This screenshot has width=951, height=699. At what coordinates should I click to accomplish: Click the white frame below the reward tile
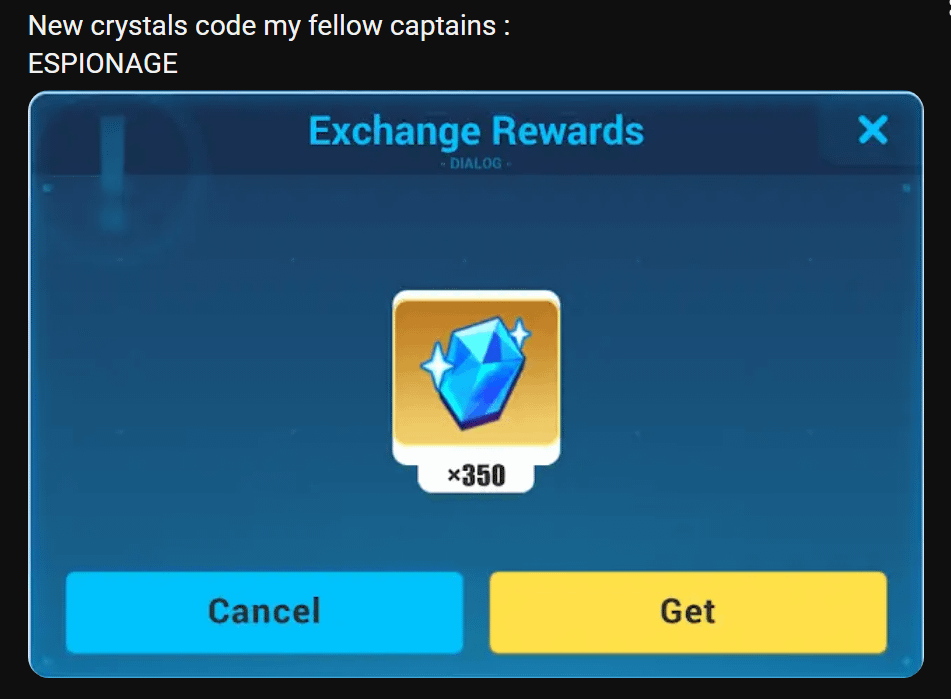pyautogui.click(x=476, y=475)
